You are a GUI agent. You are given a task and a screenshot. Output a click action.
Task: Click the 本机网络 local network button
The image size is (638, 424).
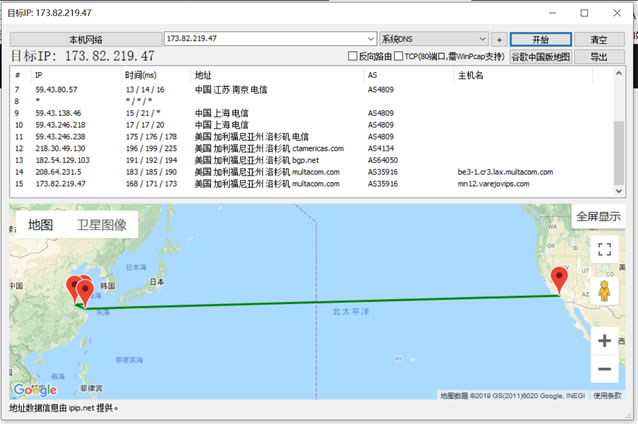(85, 39)
